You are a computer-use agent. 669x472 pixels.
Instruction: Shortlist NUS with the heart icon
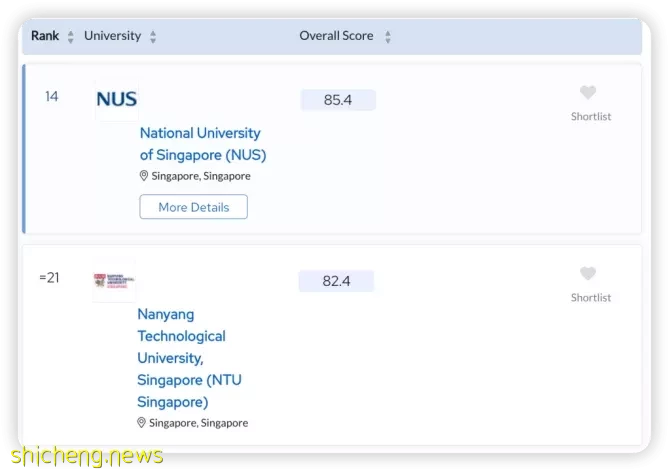pyautogui.click(x=588, y=92)
